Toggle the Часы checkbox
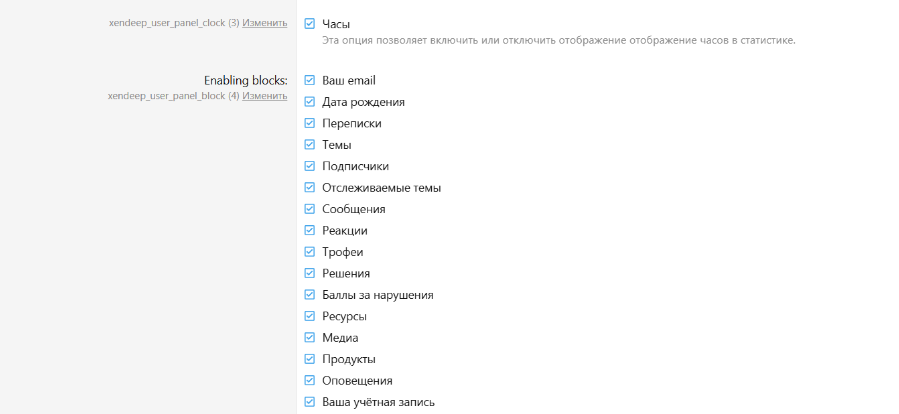 click(x=310, y=23)
